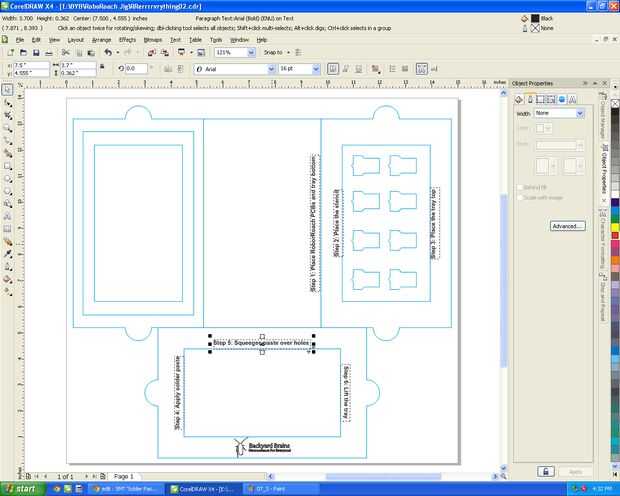The width and height of the screenshot is (620, 496).
Task: Toggle Scale with image checkbox
Action: tap(520, 197)
